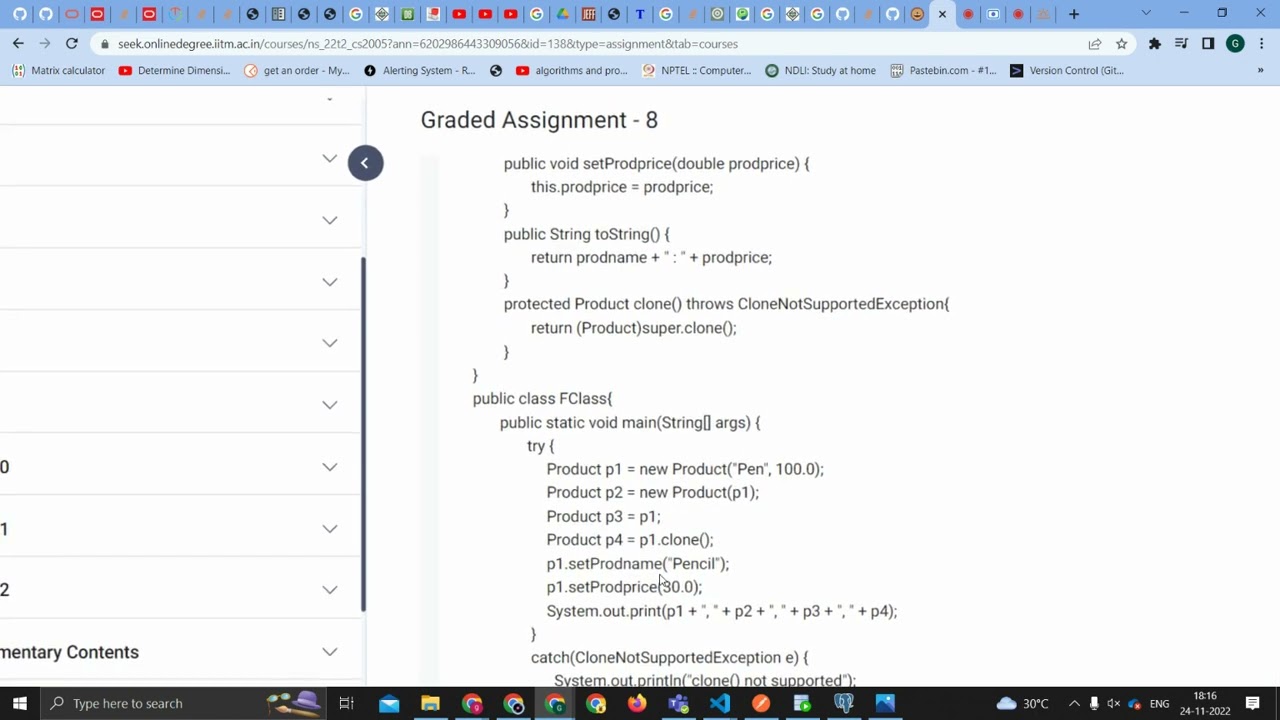Open the NDLI: Study at home bookmark
This screenshot has width=1280, height=720.
coord(820,70)
